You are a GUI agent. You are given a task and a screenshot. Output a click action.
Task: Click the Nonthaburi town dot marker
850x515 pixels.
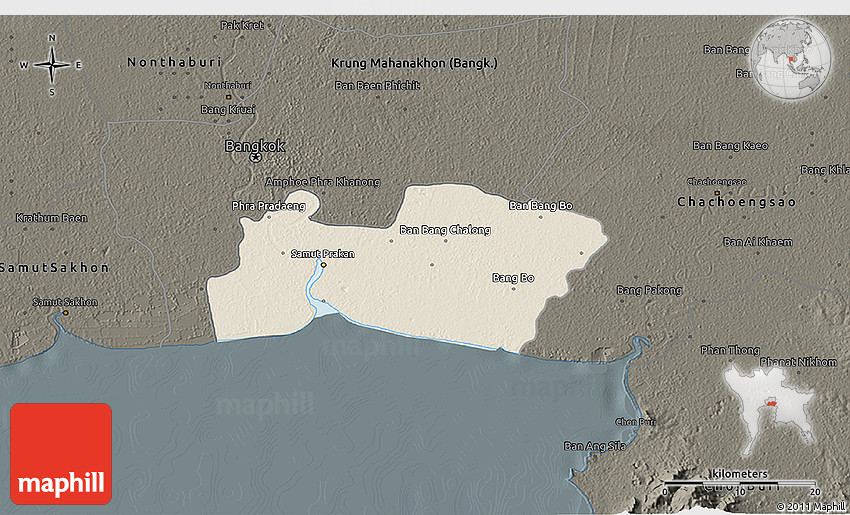(x=228, y=96)
